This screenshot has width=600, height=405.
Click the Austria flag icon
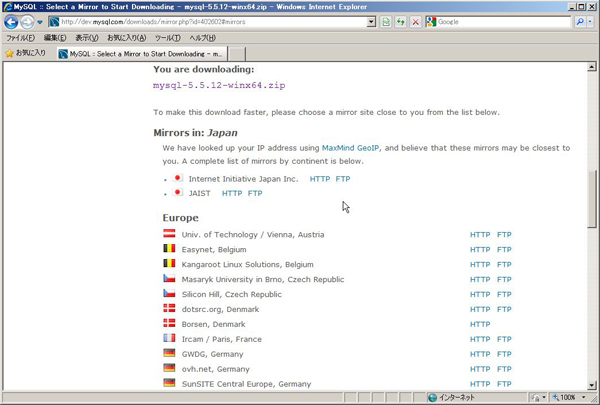[x=169, y=233]
